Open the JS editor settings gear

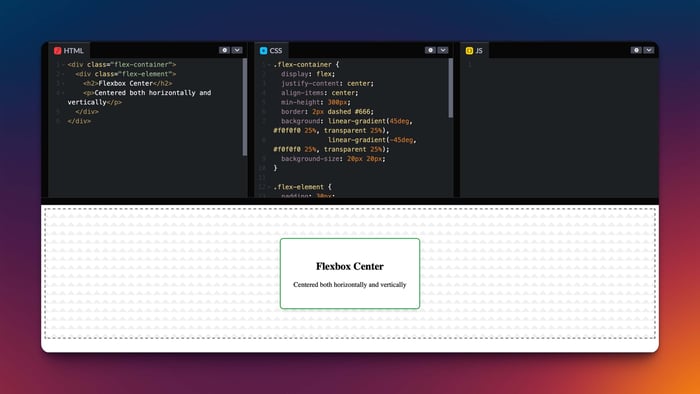636,50
